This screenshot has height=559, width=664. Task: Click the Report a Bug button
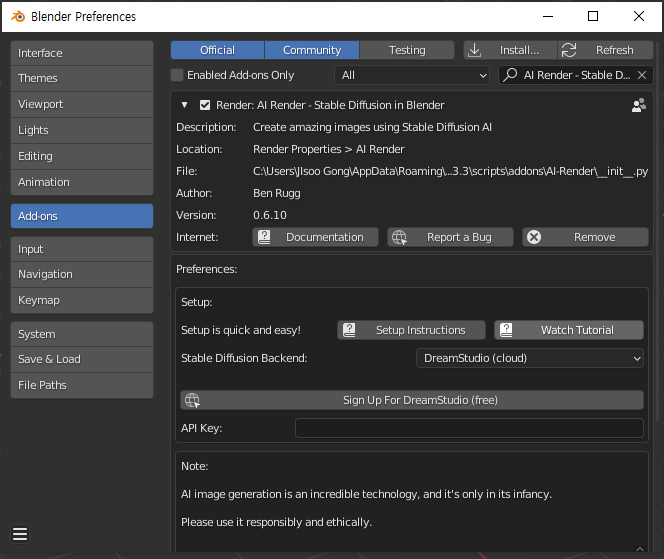(450, 237)
